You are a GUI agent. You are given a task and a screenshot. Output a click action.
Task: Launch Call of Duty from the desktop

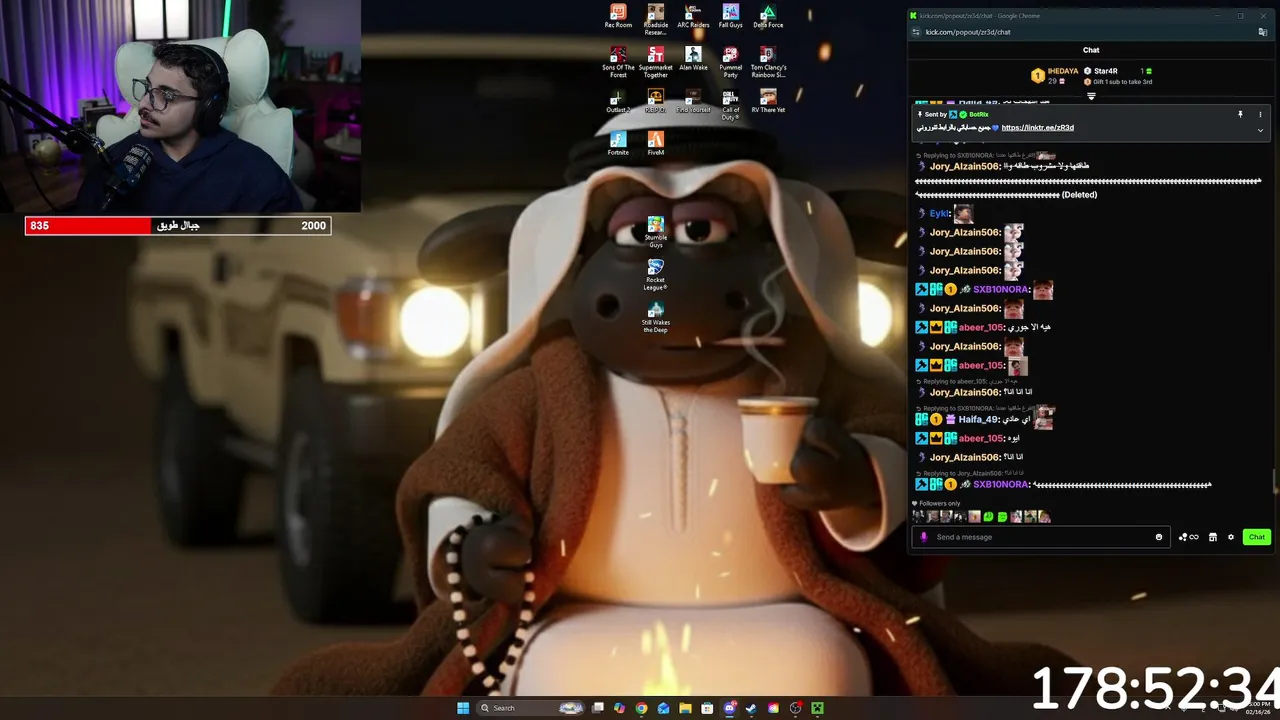(x=731, y=104)
